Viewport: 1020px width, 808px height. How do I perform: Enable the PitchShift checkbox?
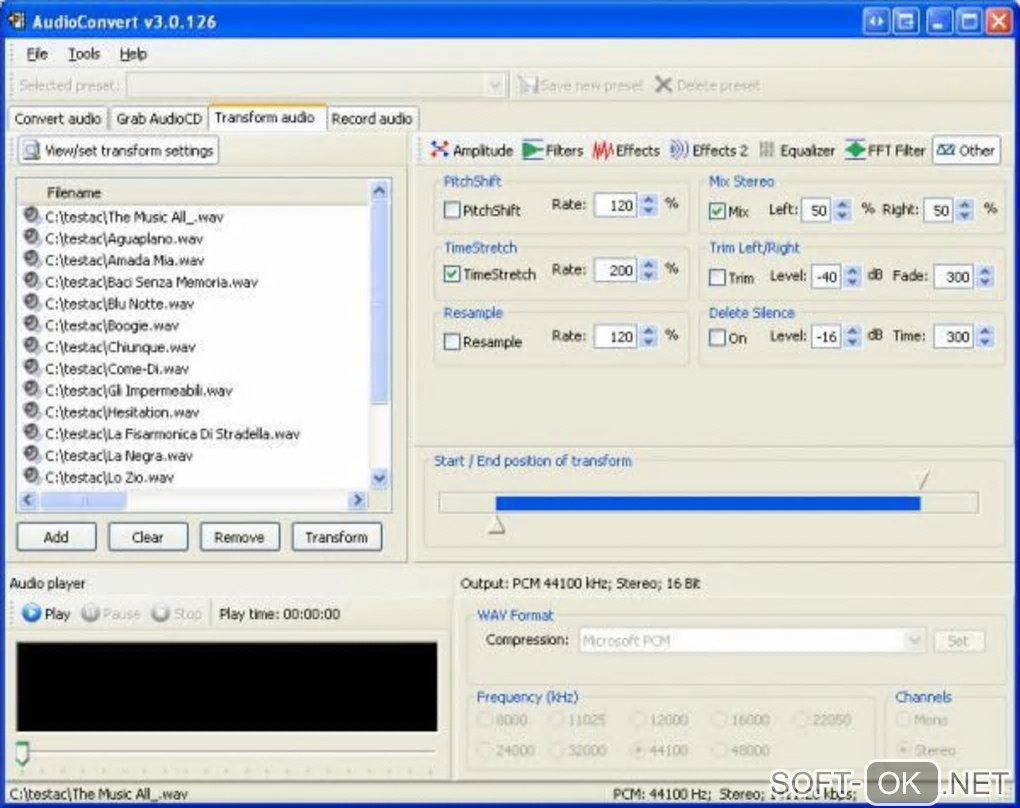coord(451,210)
